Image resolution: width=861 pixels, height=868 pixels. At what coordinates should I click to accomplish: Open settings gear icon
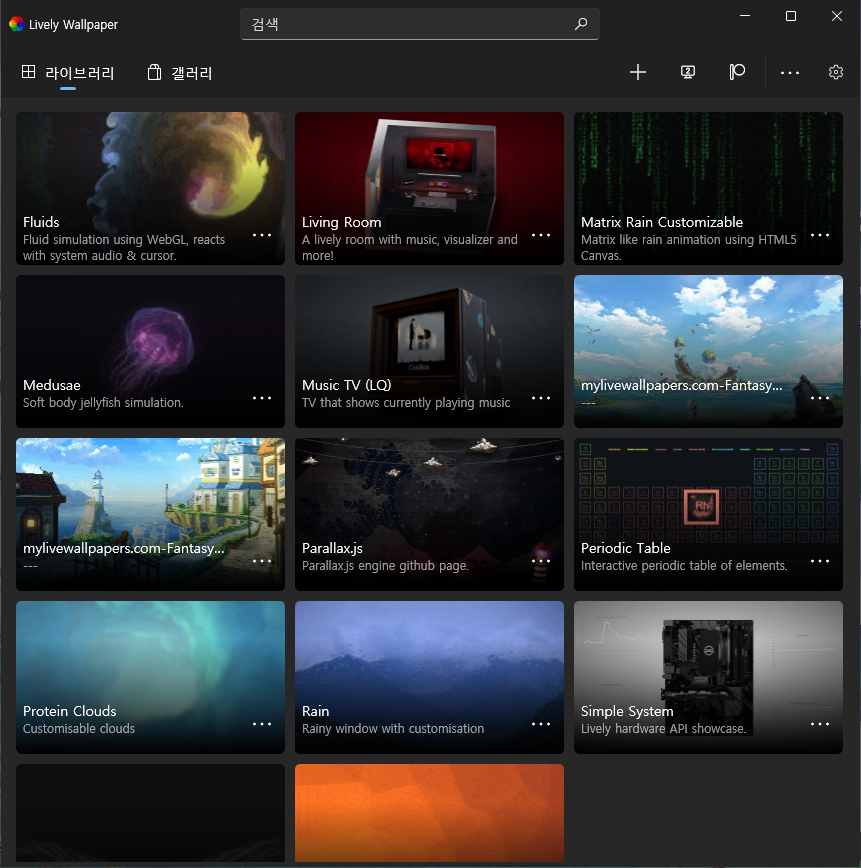point(836,72)
